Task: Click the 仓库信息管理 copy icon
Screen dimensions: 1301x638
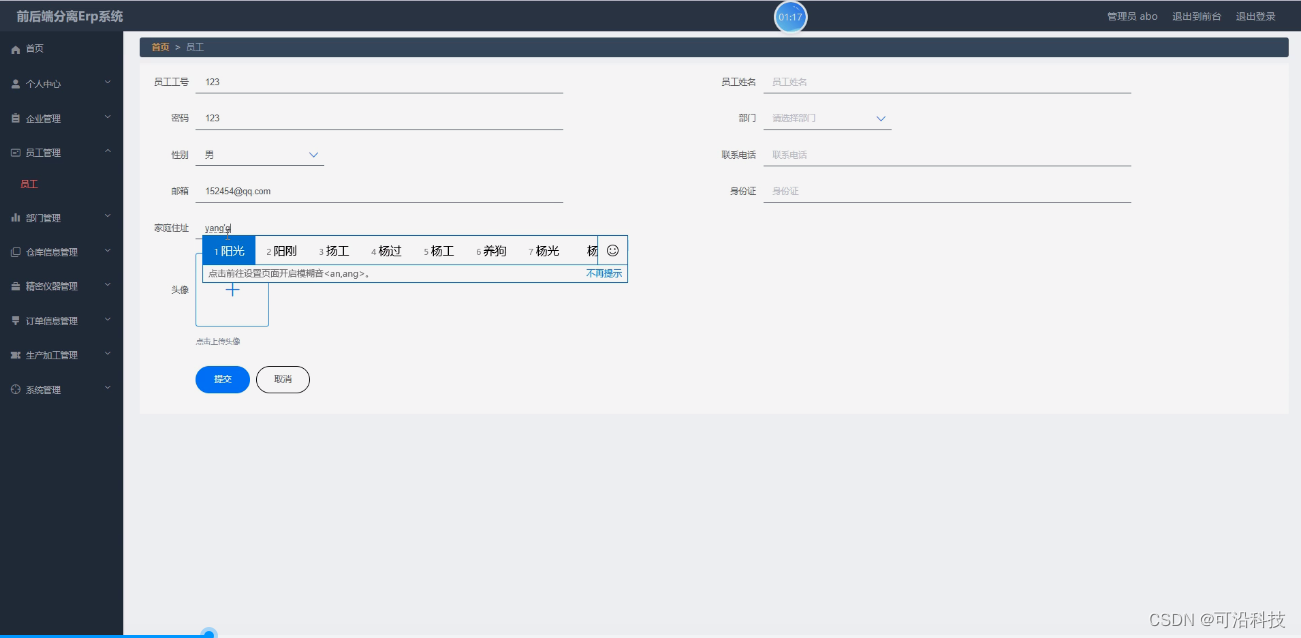Action: 15,252
